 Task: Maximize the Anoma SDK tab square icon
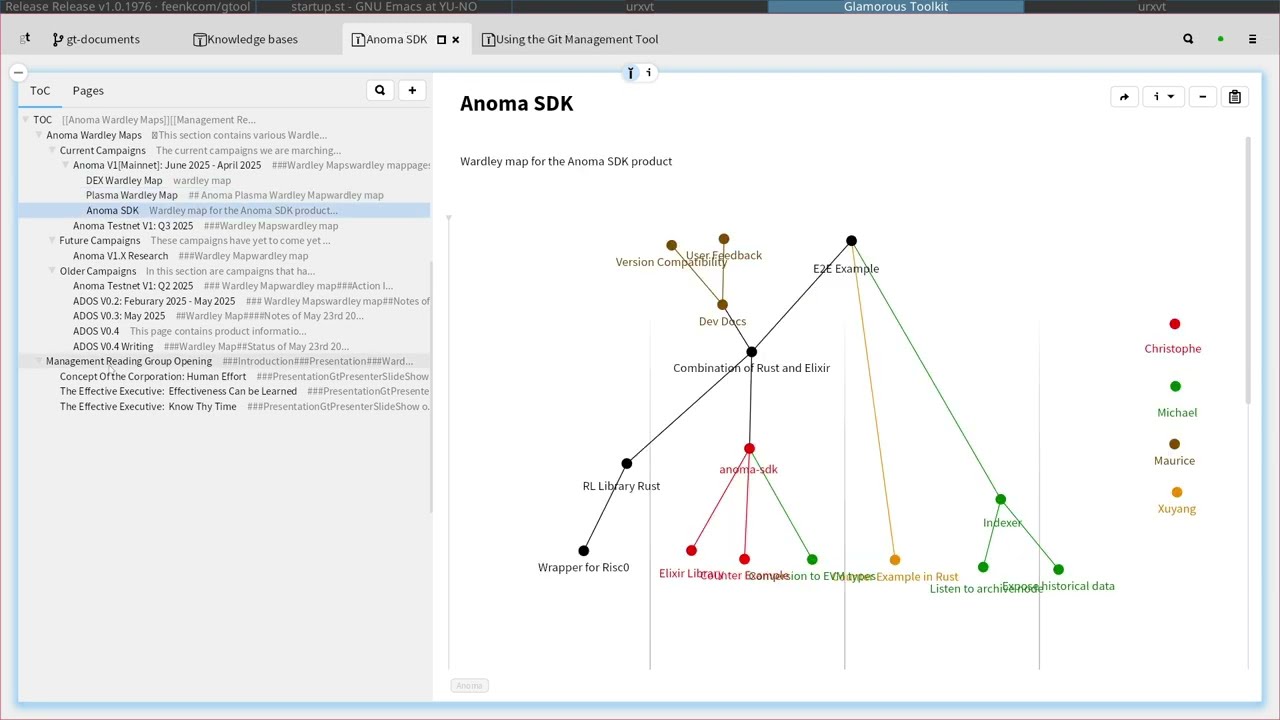pos(441,40)
